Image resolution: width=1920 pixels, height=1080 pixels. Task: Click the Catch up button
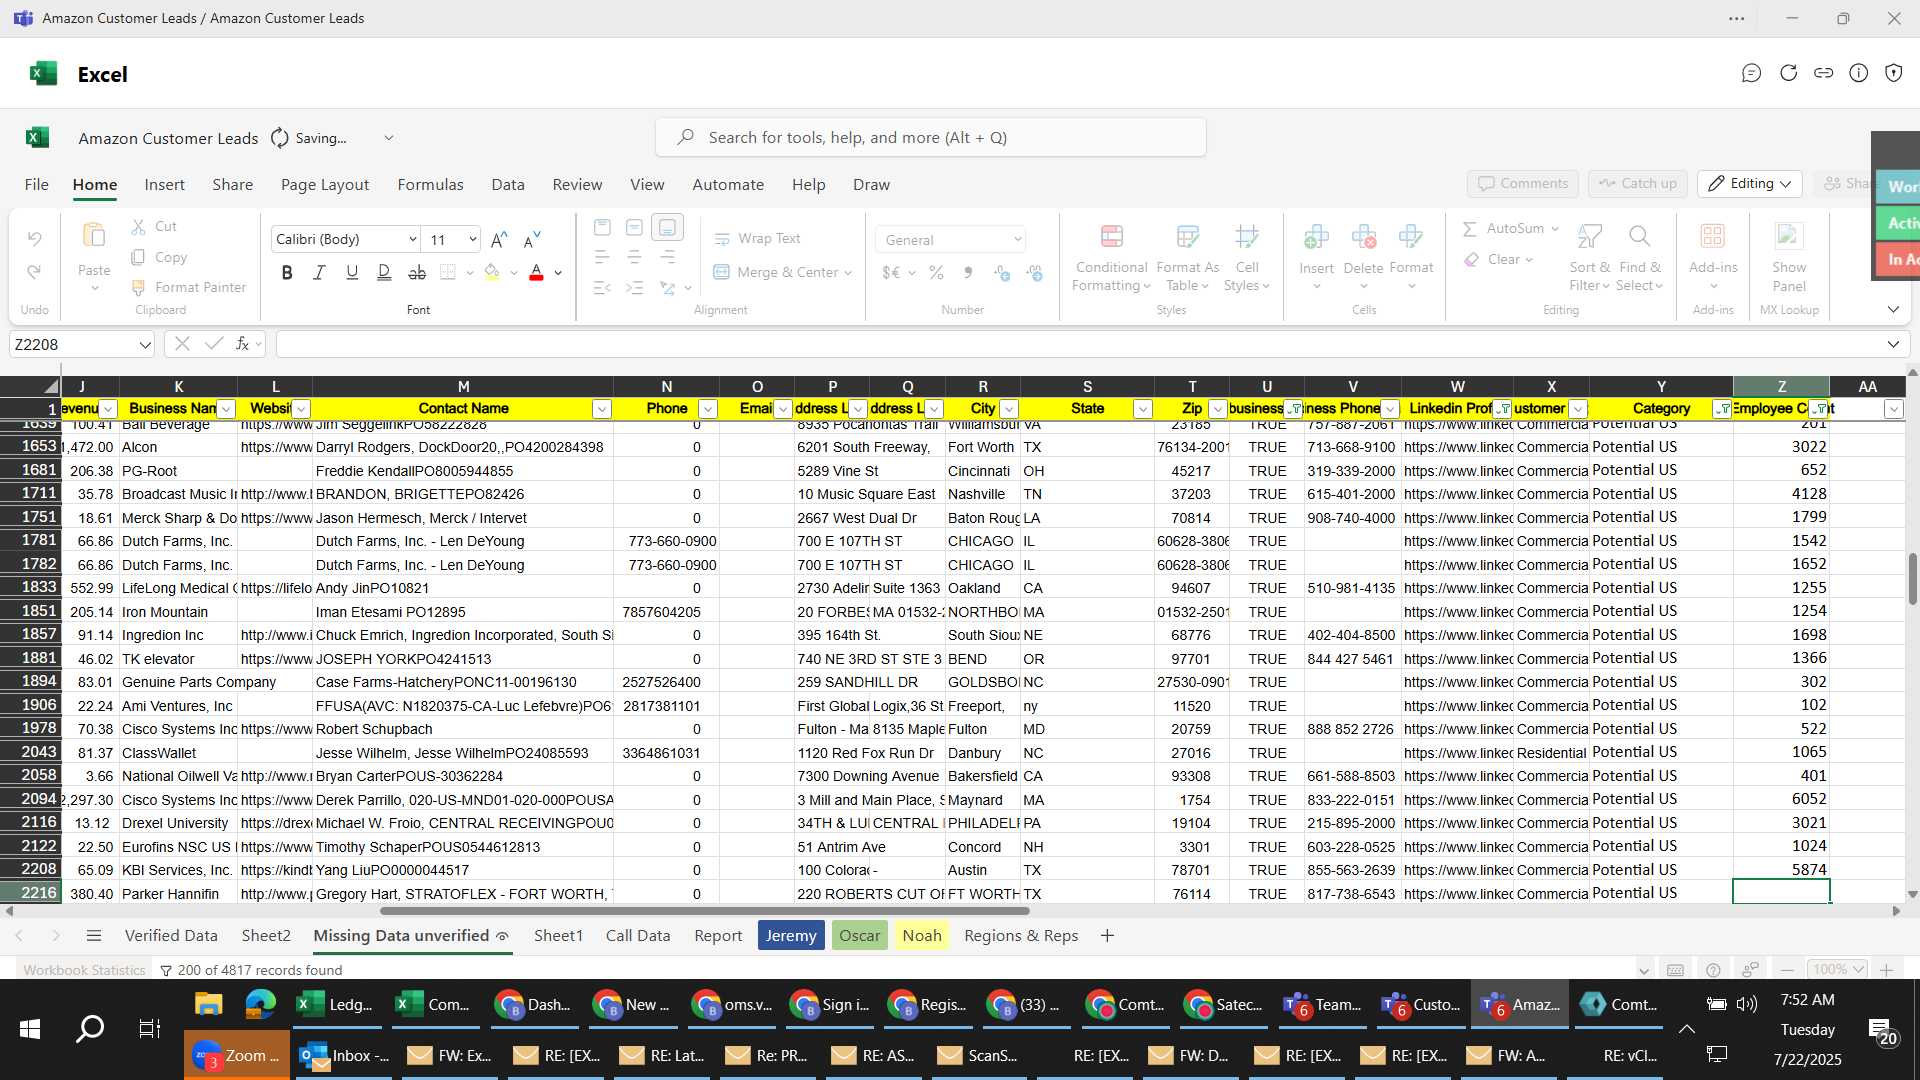coord(1638,183)
